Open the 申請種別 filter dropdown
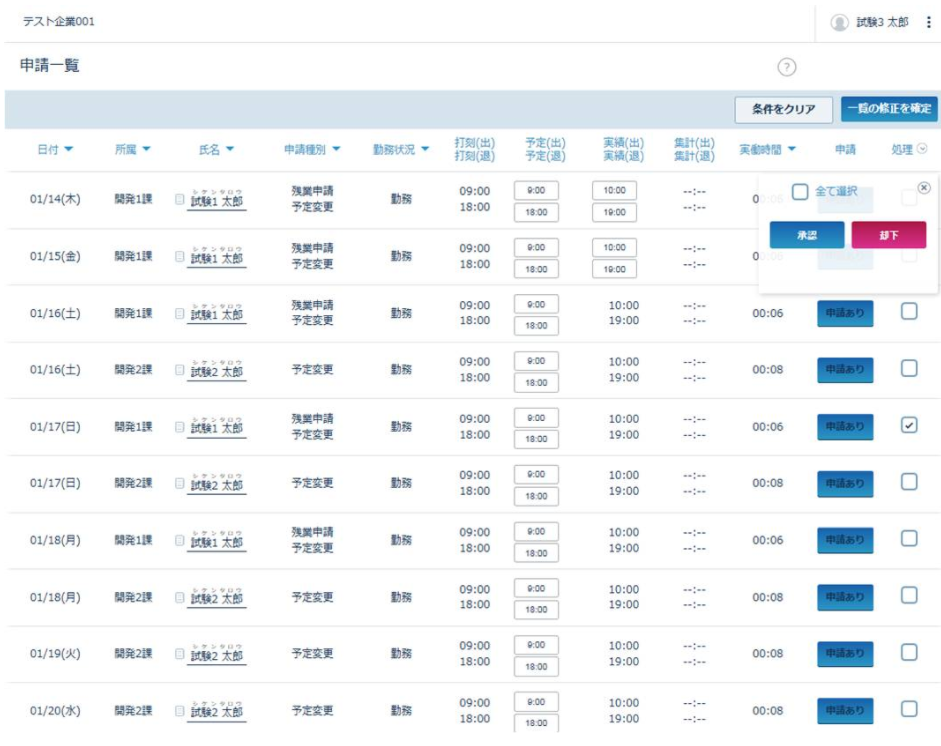Screen dimensions: 941x746 pos(335,150)
